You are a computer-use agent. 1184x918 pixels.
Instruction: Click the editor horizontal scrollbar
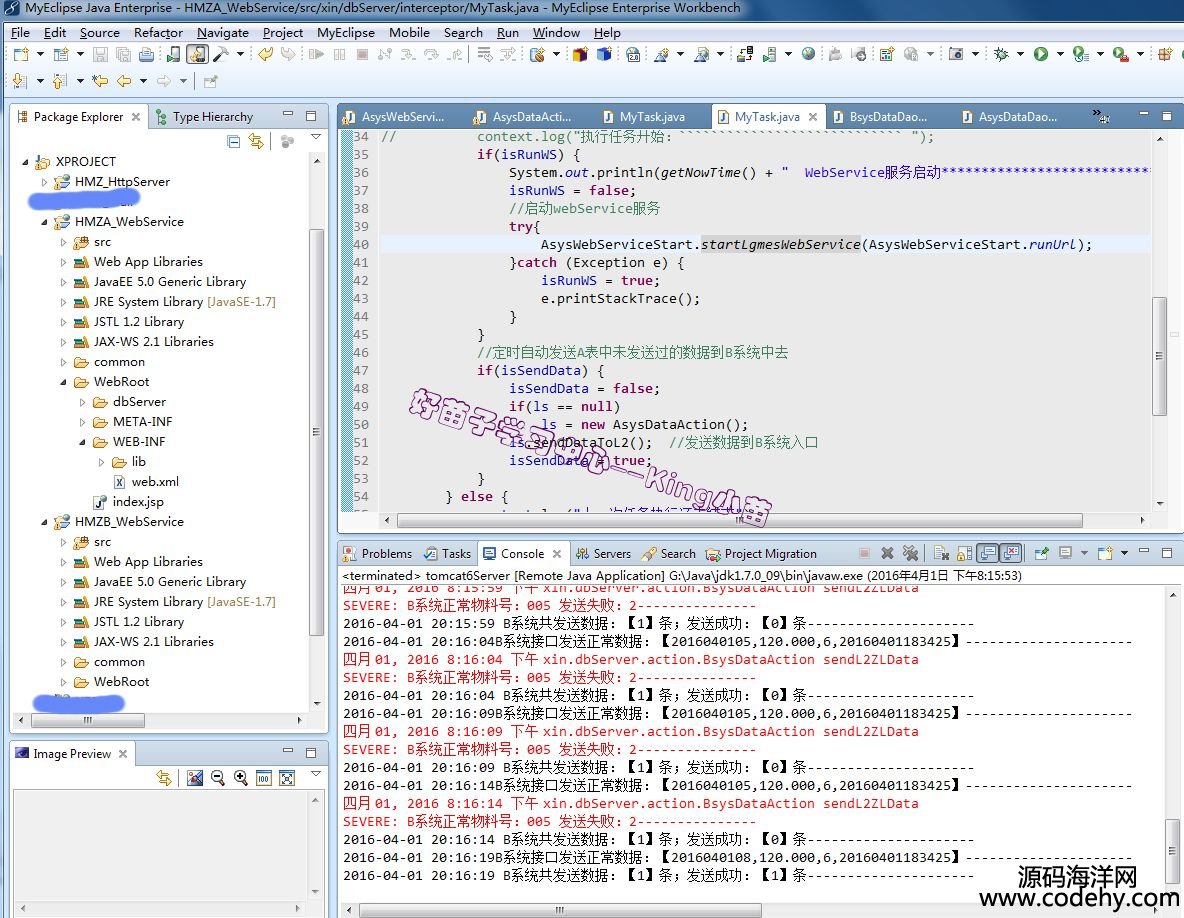[739, 520]
